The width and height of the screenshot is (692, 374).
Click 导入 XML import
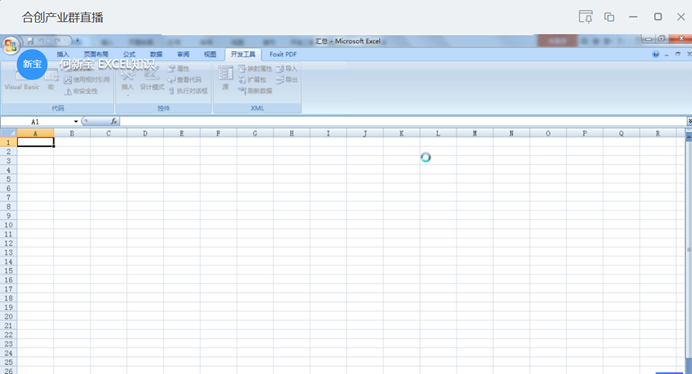point(287,69)
